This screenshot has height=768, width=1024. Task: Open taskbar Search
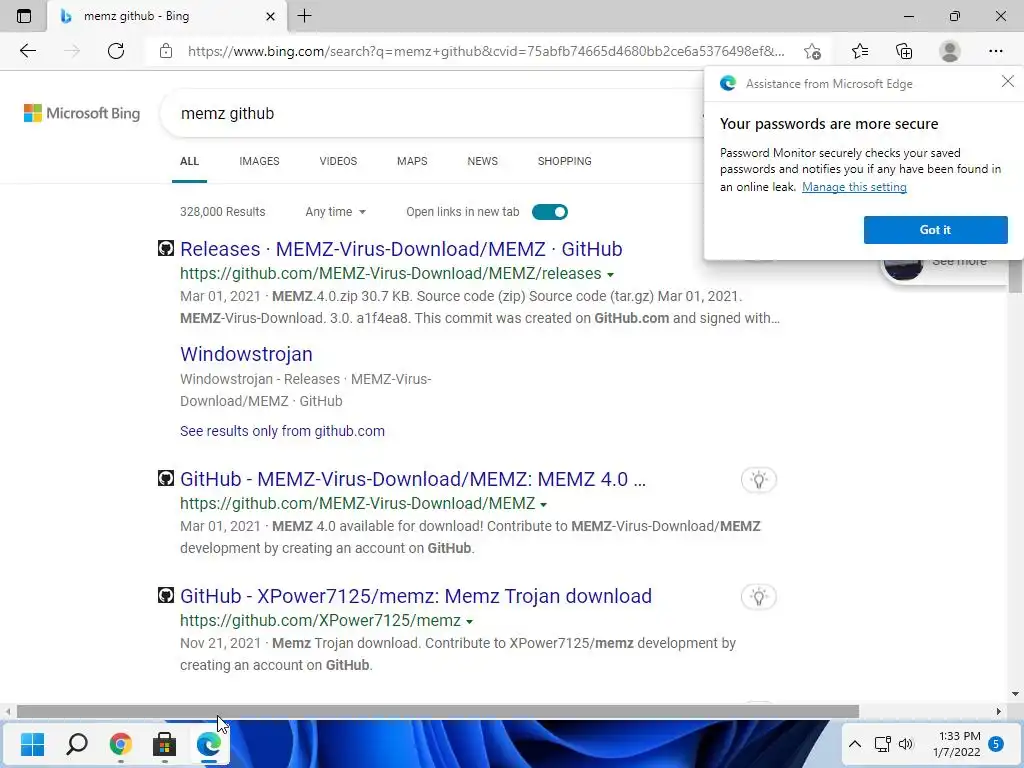pos(76,744)
